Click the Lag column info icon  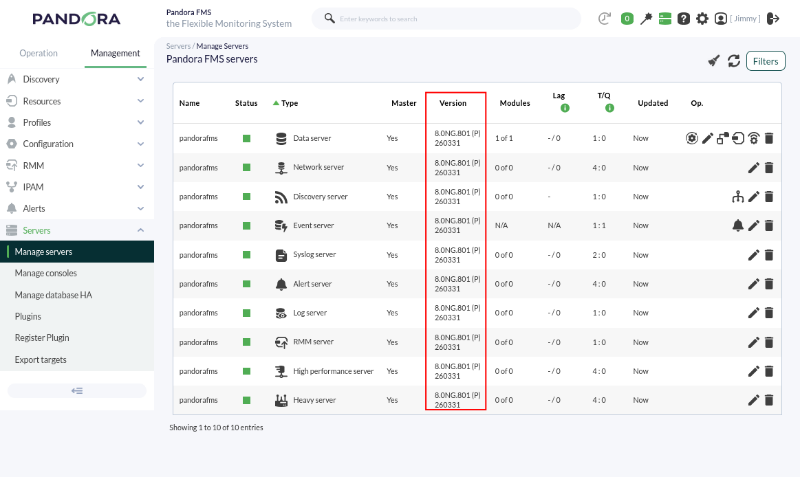pos(565,108)
